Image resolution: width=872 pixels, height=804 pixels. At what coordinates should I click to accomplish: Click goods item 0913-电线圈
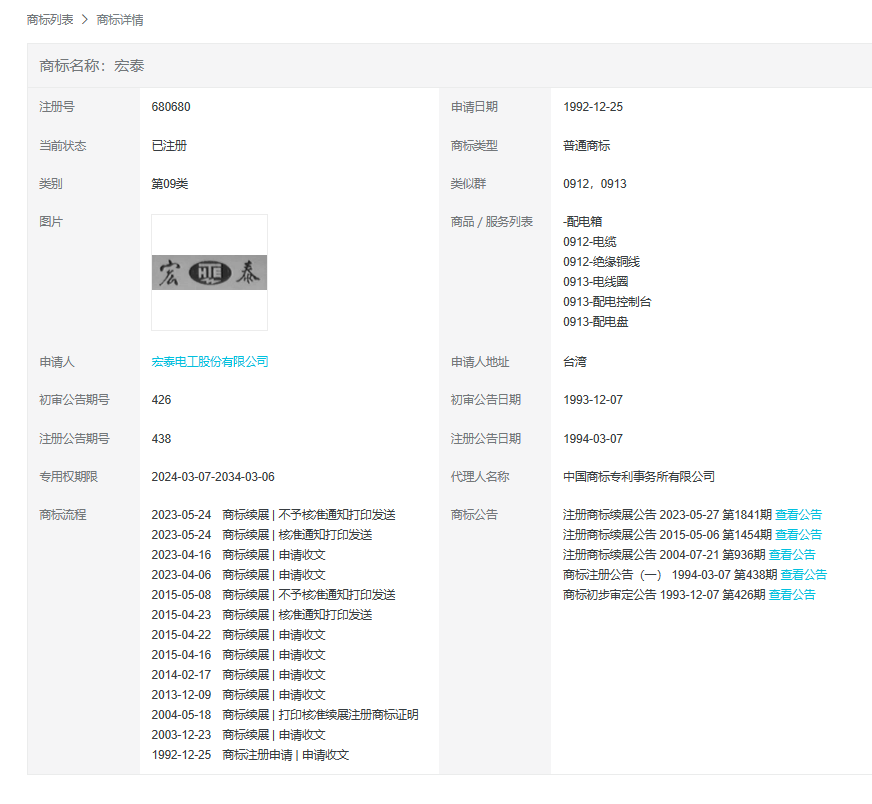(x=596, y=282)
